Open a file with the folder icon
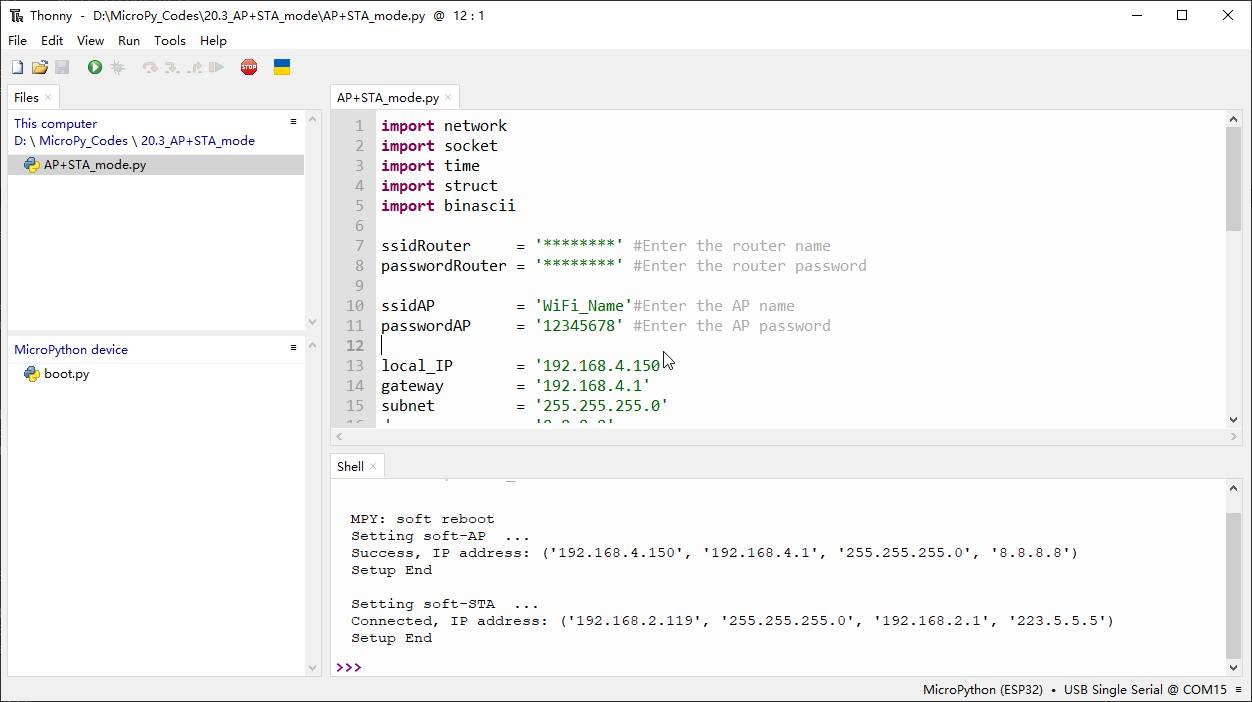This screenshot has height=702, width=1252. [x=40, y=67]
